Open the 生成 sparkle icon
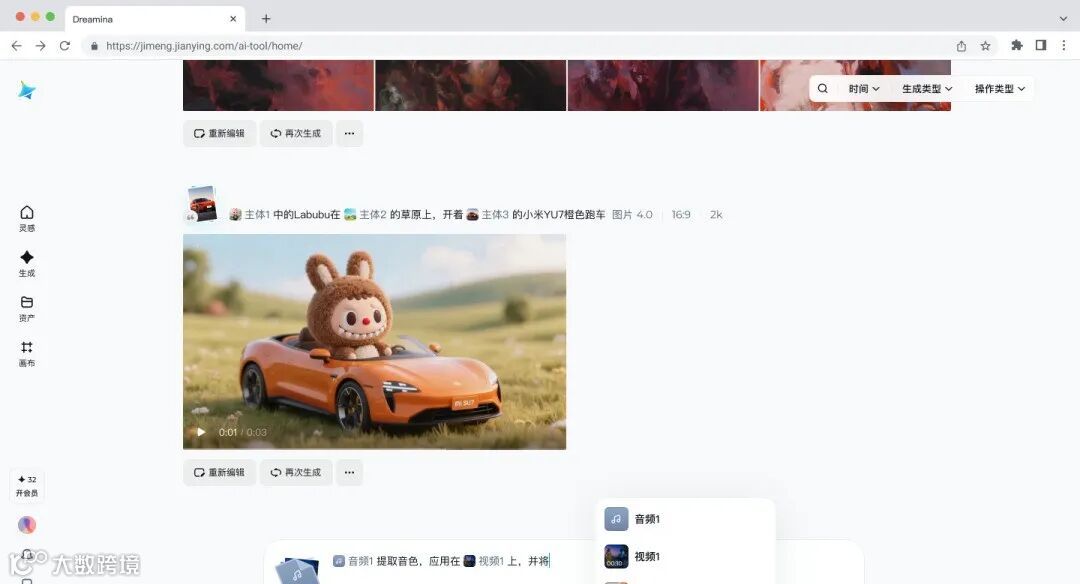1080x584 pixels. click(x=27, y=263)
